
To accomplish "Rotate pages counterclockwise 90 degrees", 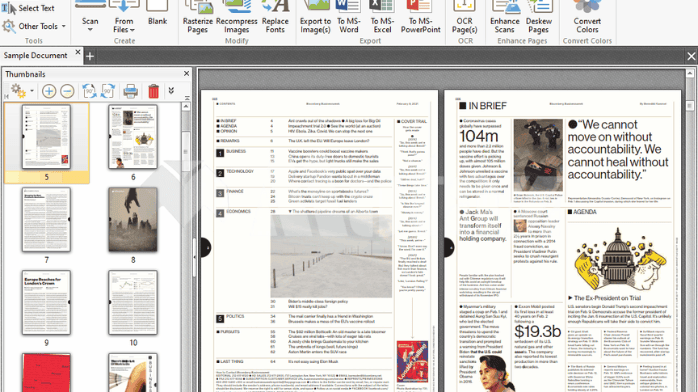I will pyautogui.click(x=89, y=91).
